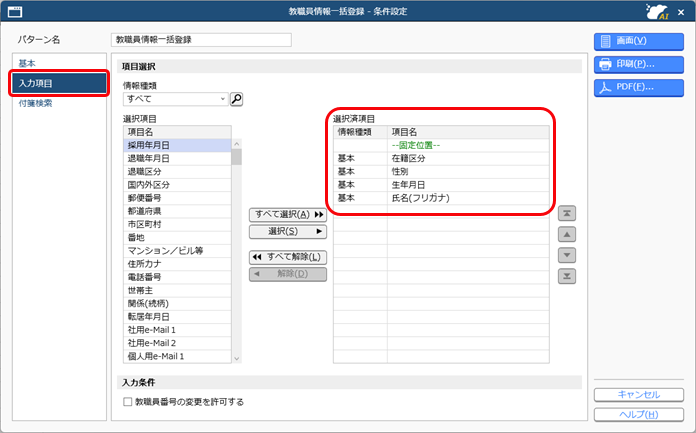Move selected item down one row

tap(567, 255)
